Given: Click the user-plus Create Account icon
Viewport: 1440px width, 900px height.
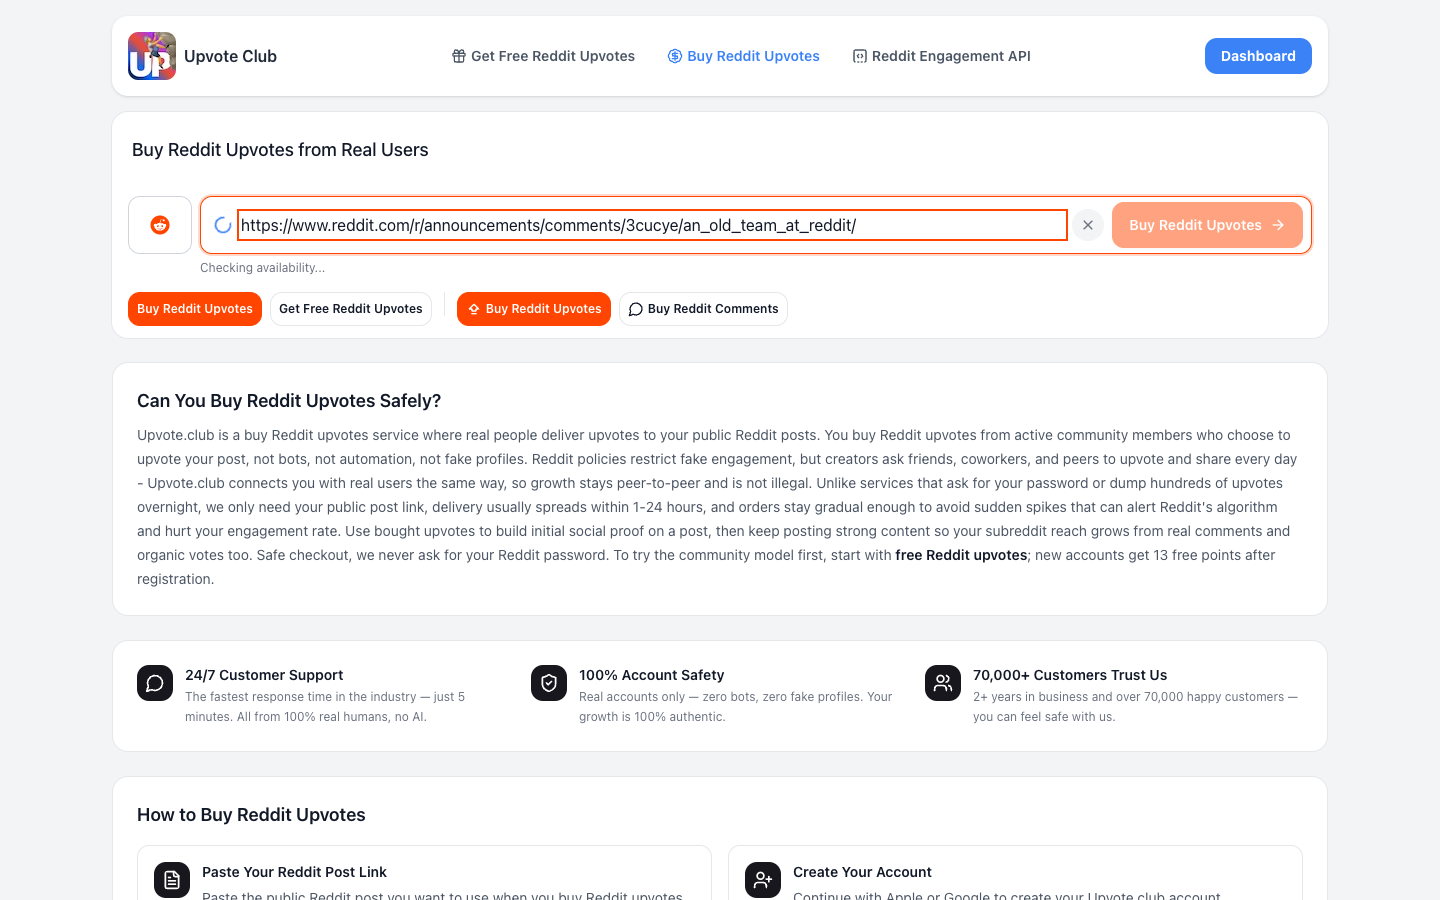Looking at the screenshot, I should click(x=763, y=880).
